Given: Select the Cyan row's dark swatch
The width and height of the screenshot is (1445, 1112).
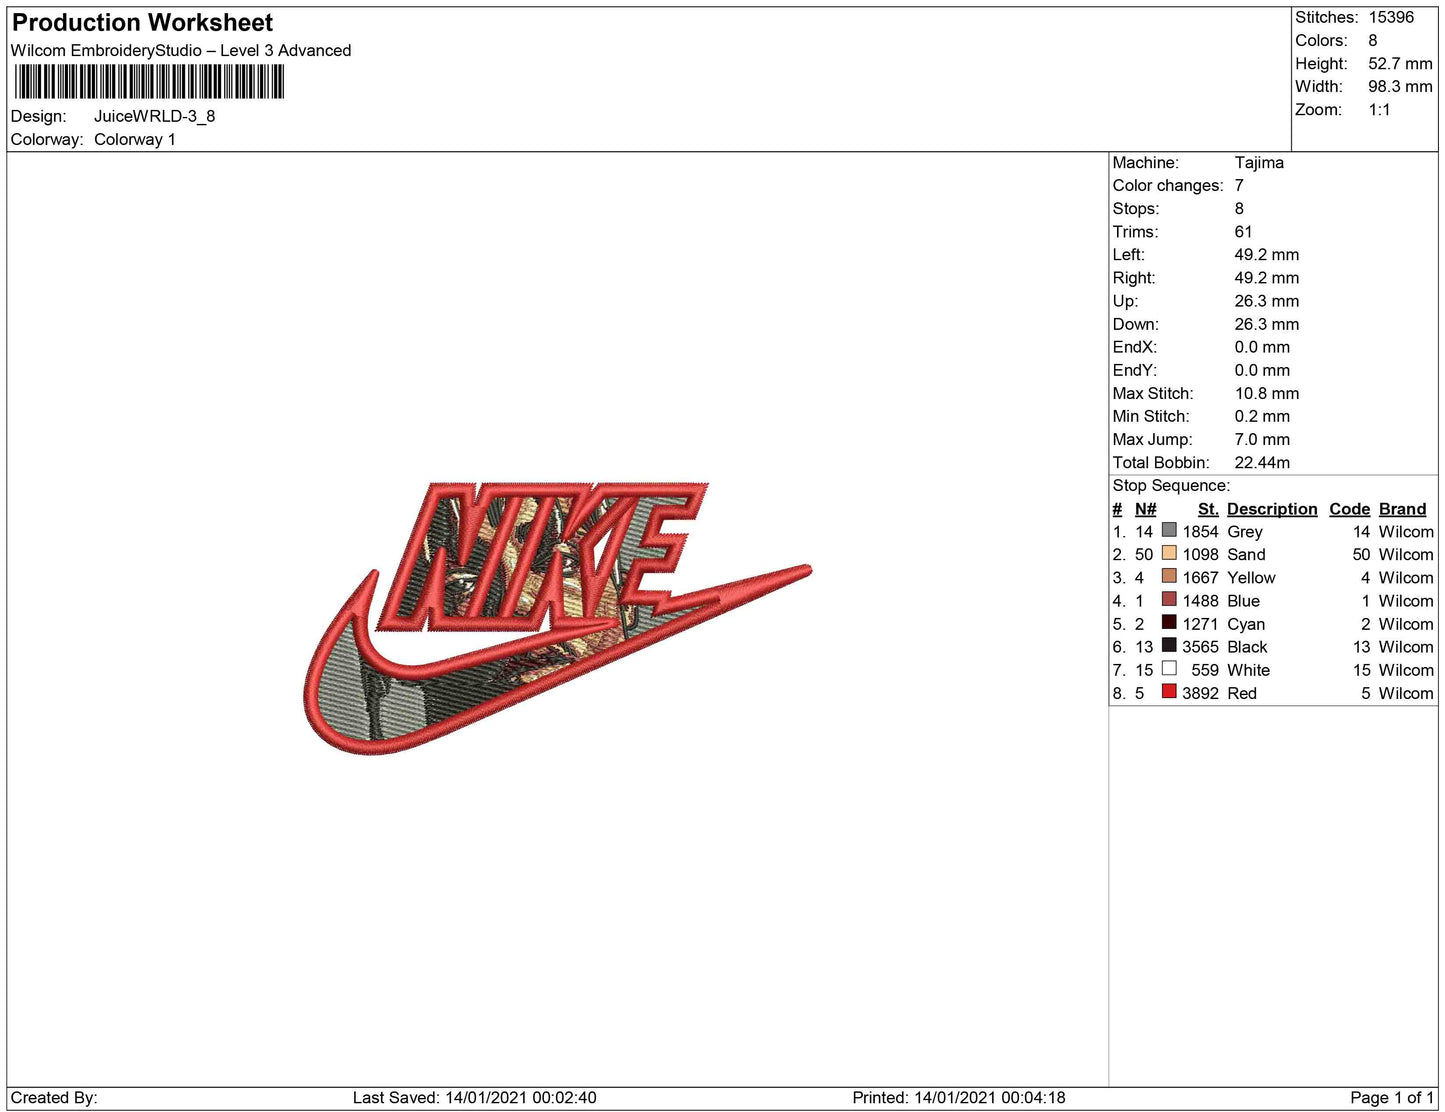Looking at the screenshot, I should 1168,622.
